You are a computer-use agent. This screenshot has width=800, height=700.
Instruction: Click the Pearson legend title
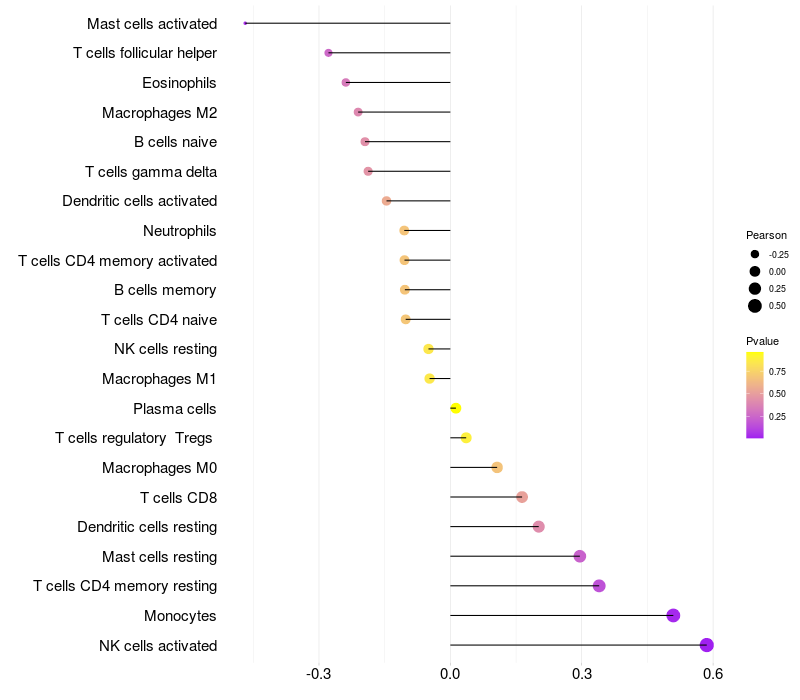(x=766, y=235)
